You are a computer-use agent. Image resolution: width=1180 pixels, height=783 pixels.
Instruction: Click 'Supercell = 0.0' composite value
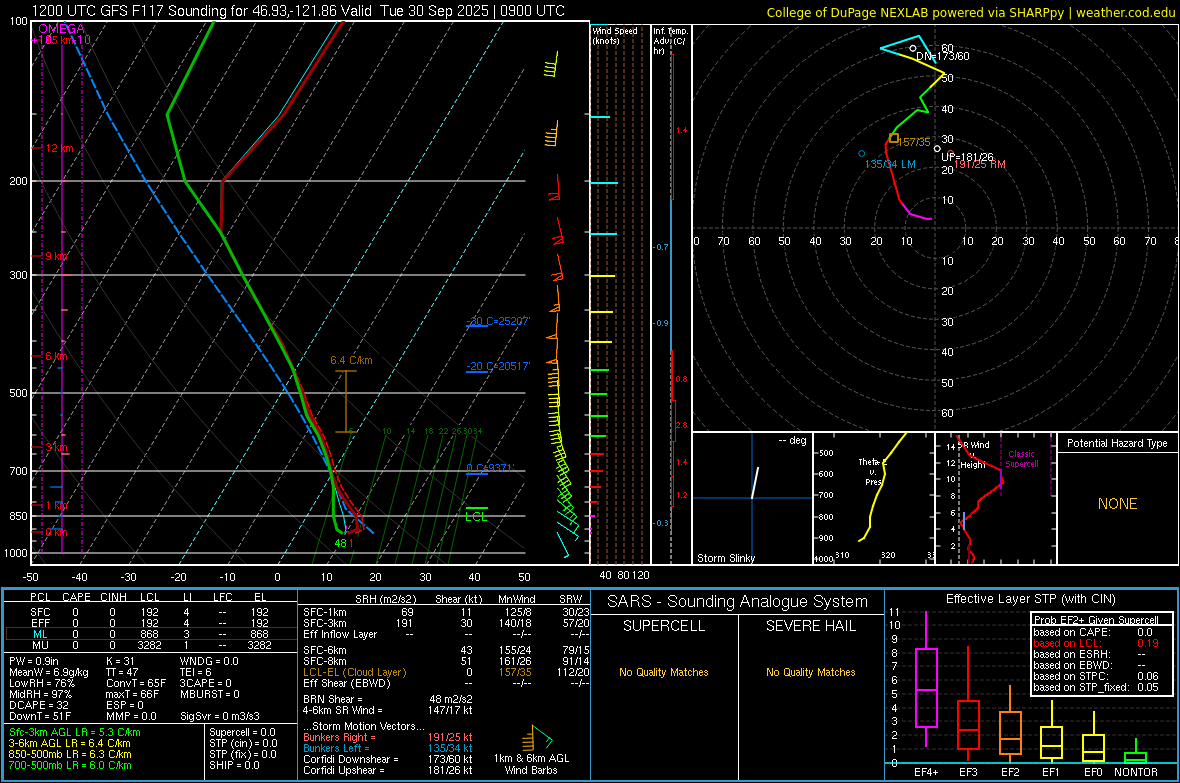(x=242, y=732)
